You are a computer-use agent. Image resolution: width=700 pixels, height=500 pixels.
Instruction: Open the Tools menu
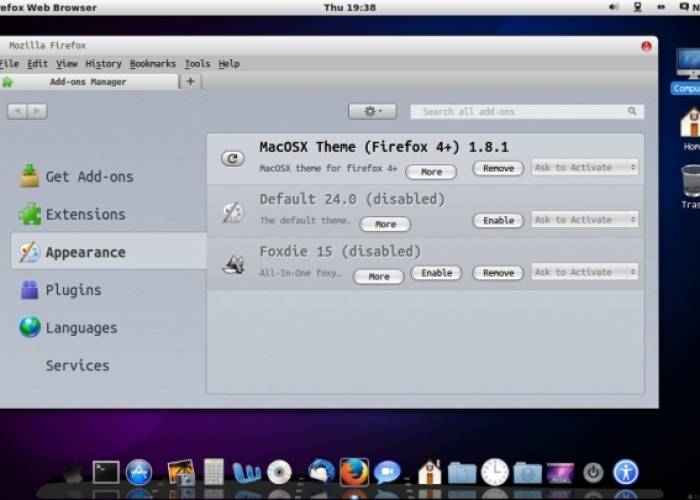click(197, 63)
